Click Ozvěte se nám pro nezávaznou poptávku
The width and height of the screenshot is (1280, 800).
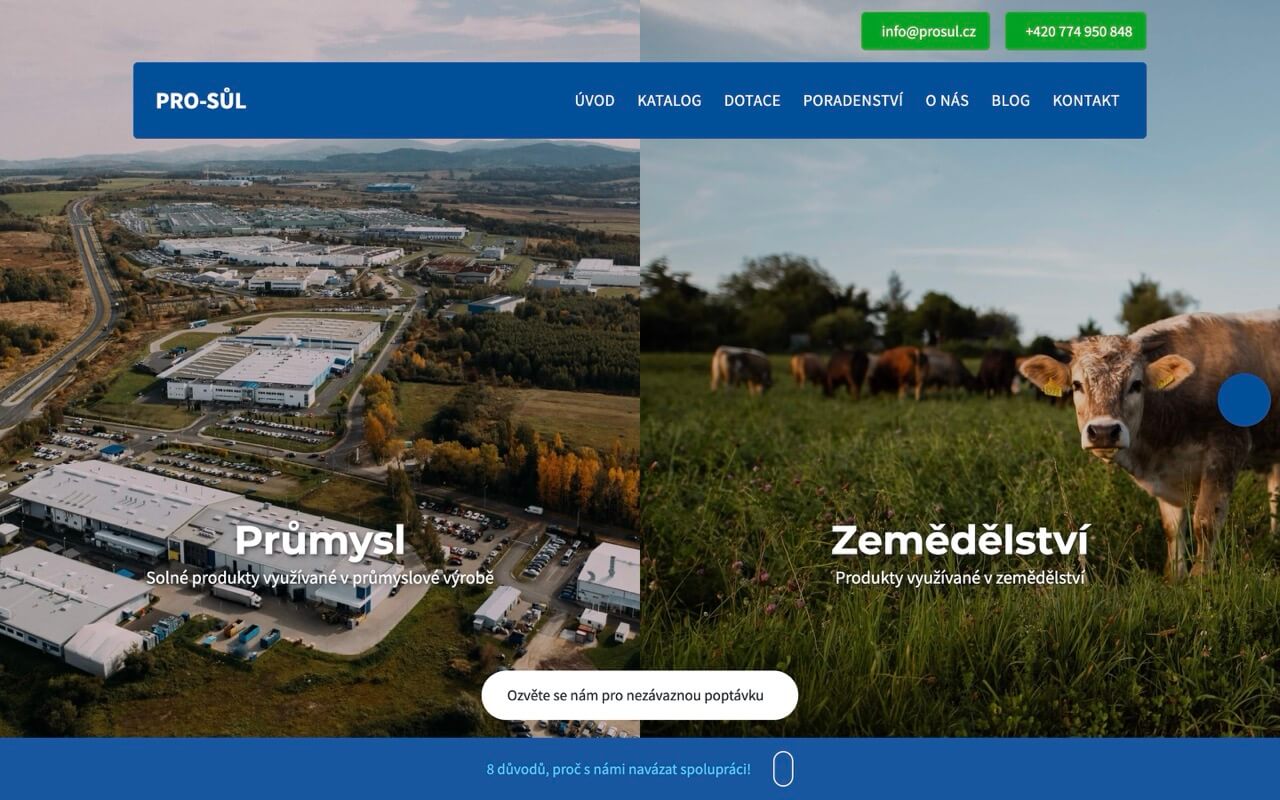[640, 695]
